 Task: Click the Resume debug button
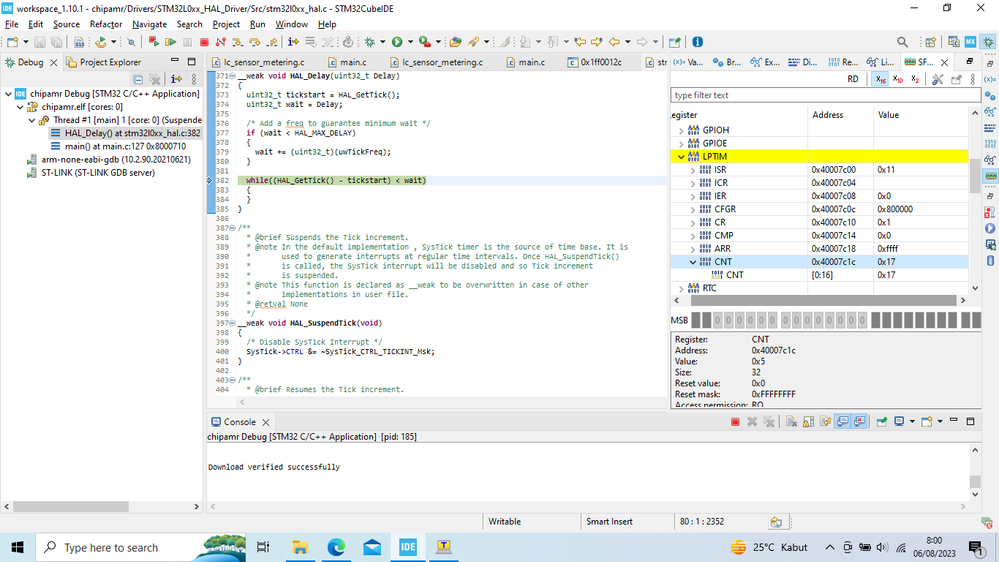pyautogui.click(x=170, y=42)
